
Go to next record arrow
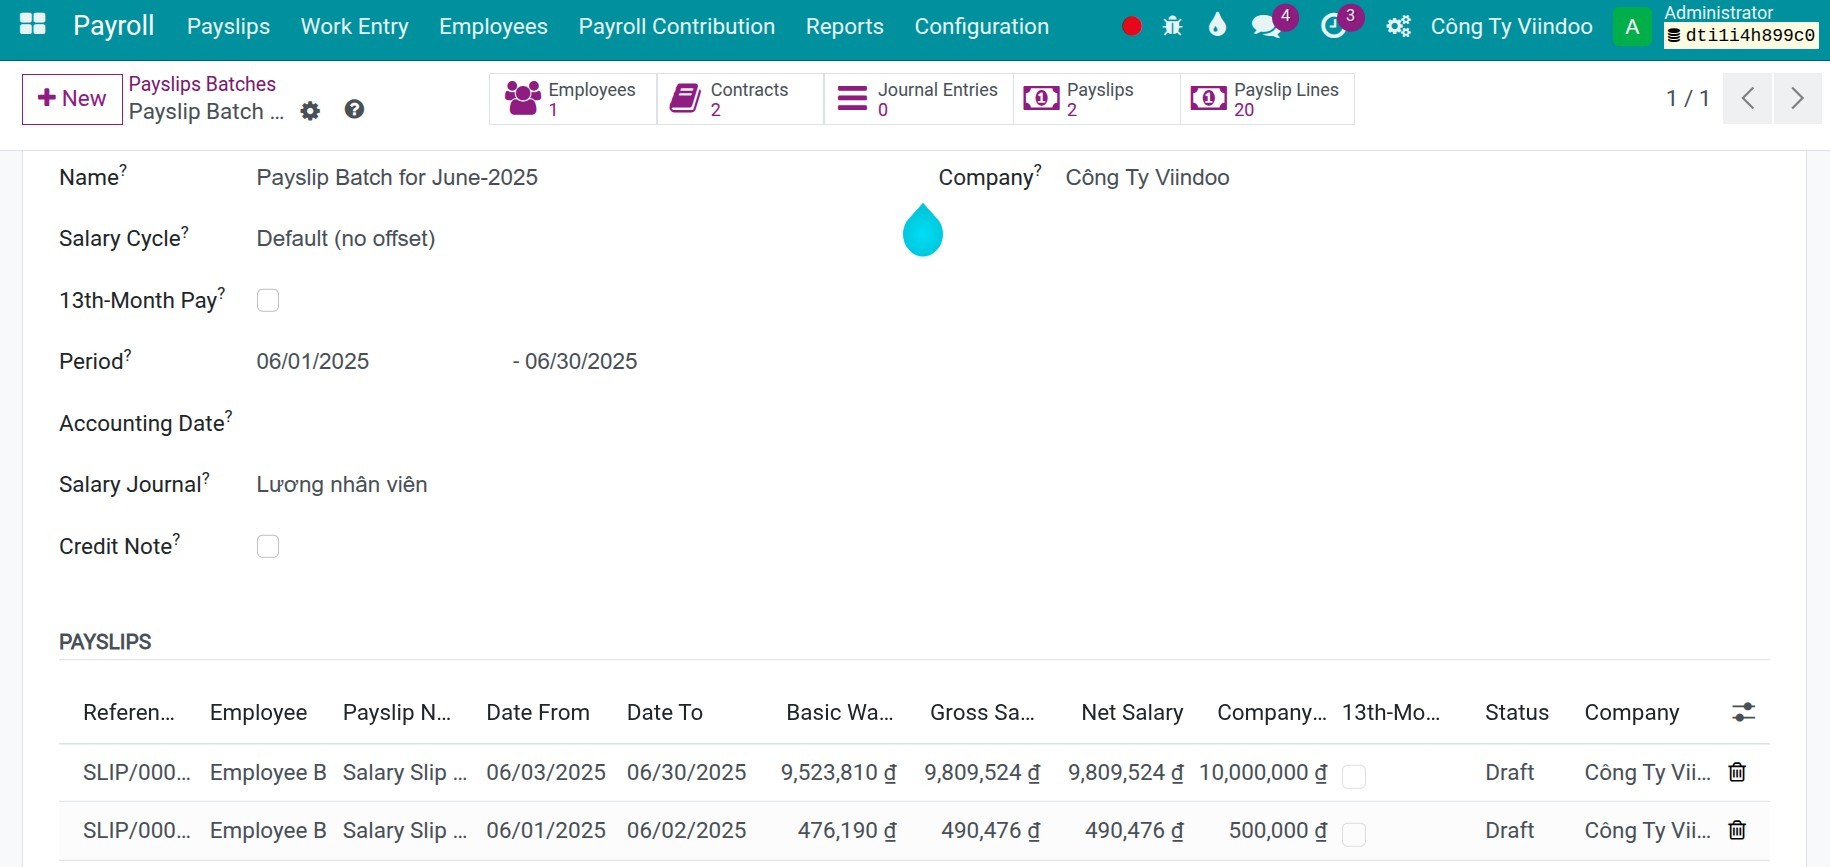click(1797, 98)
